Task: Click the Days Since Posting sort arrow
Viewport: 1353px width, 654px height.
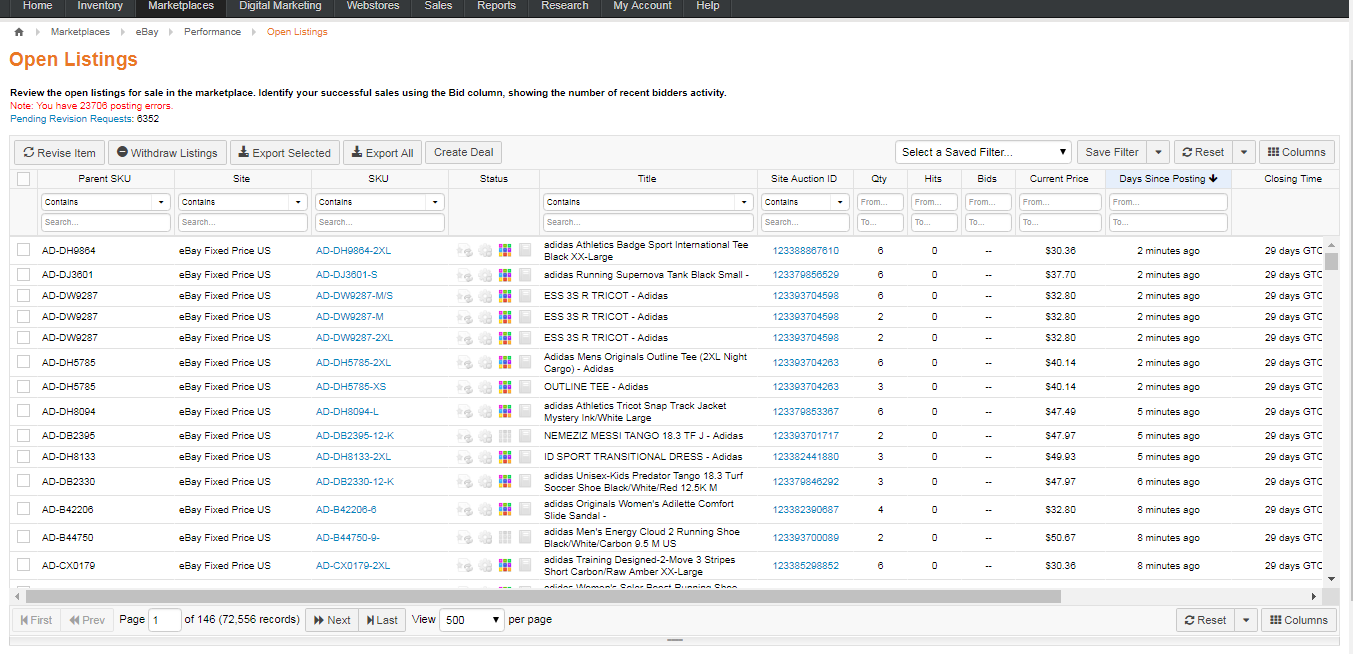Action: click(x=1213, y=179)
